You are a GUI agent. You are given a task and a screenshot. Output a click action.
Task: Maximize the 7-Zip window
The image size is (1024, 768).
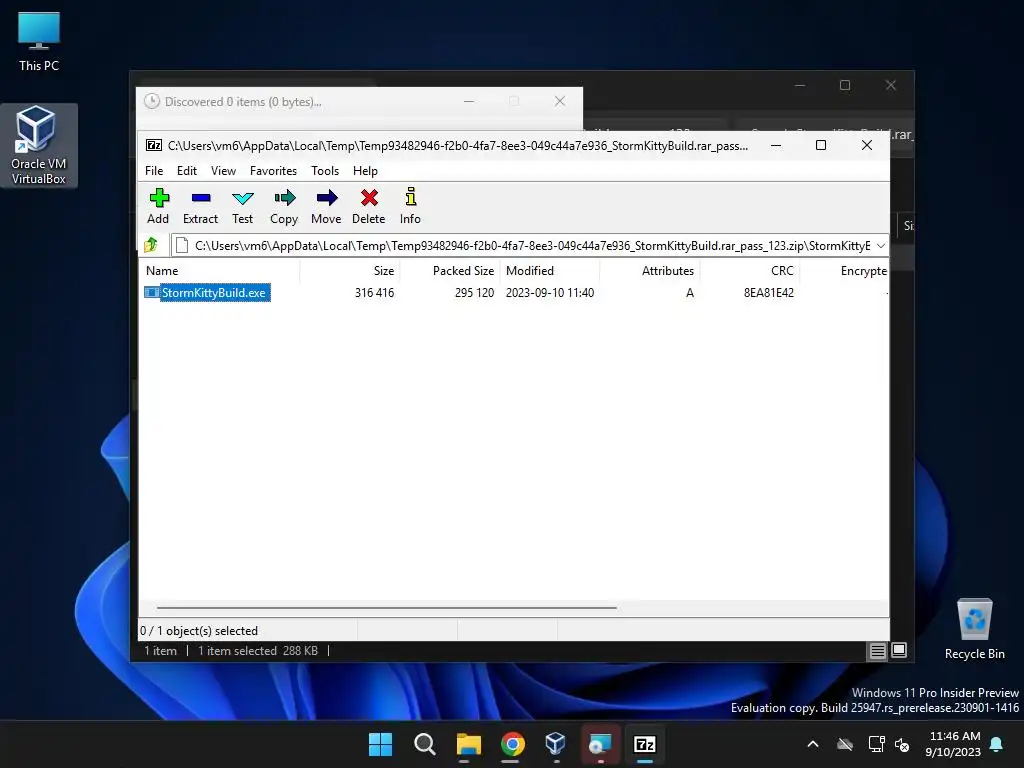coord(821,145)
